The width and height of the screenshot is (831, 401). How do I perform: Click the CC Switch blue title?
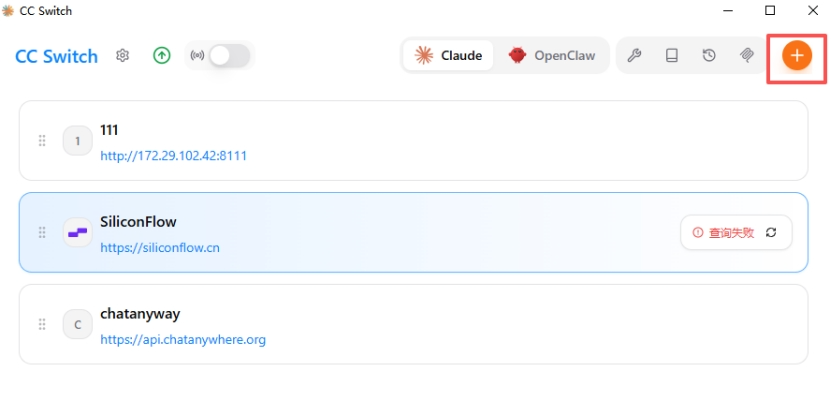(56, 56)
